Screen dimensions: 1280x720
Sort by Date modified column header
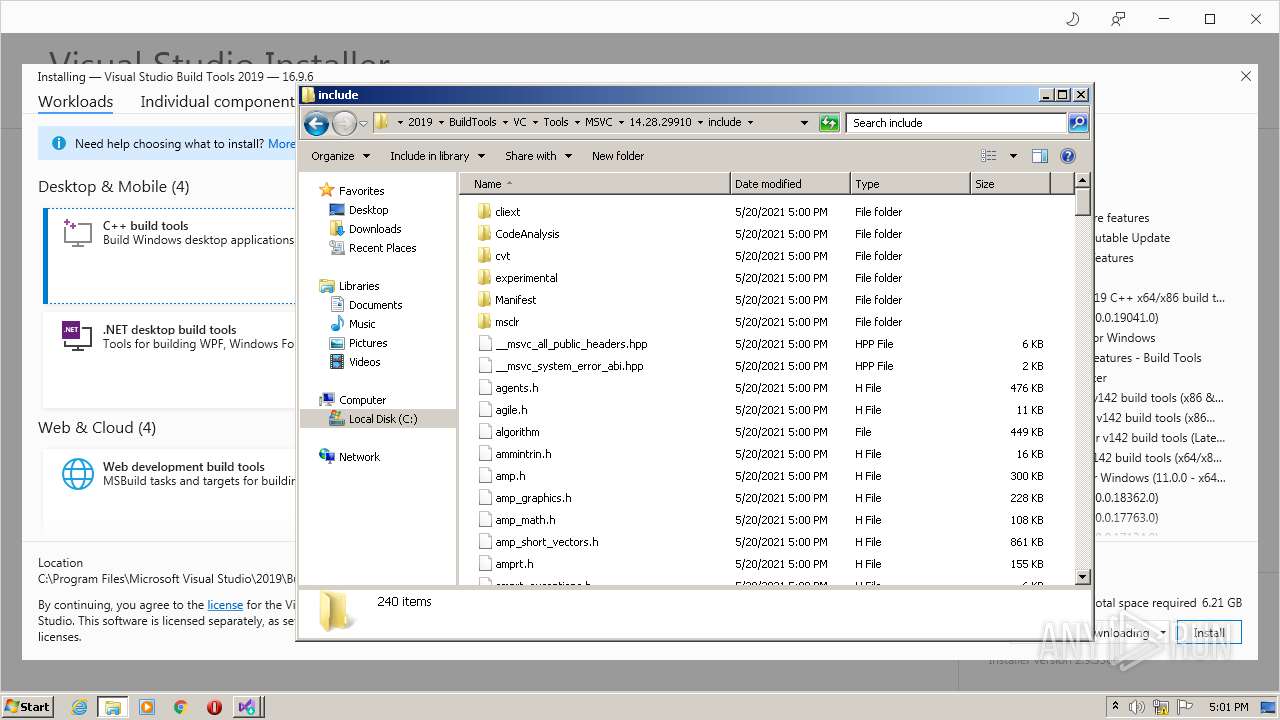pyautogui.click(x=790, y=184)
